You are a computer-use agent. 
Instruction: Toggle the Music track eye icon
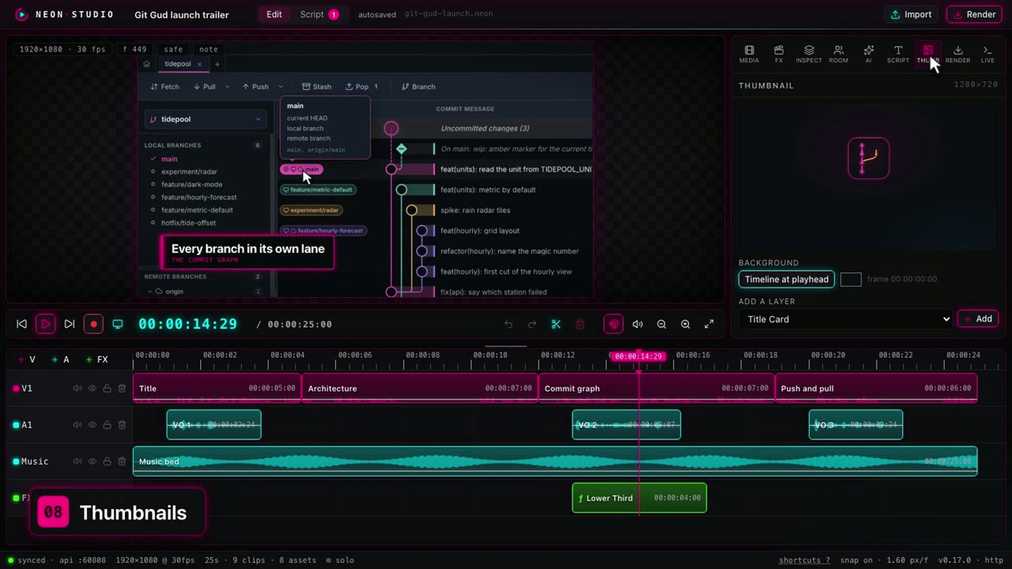click(92, 461)
